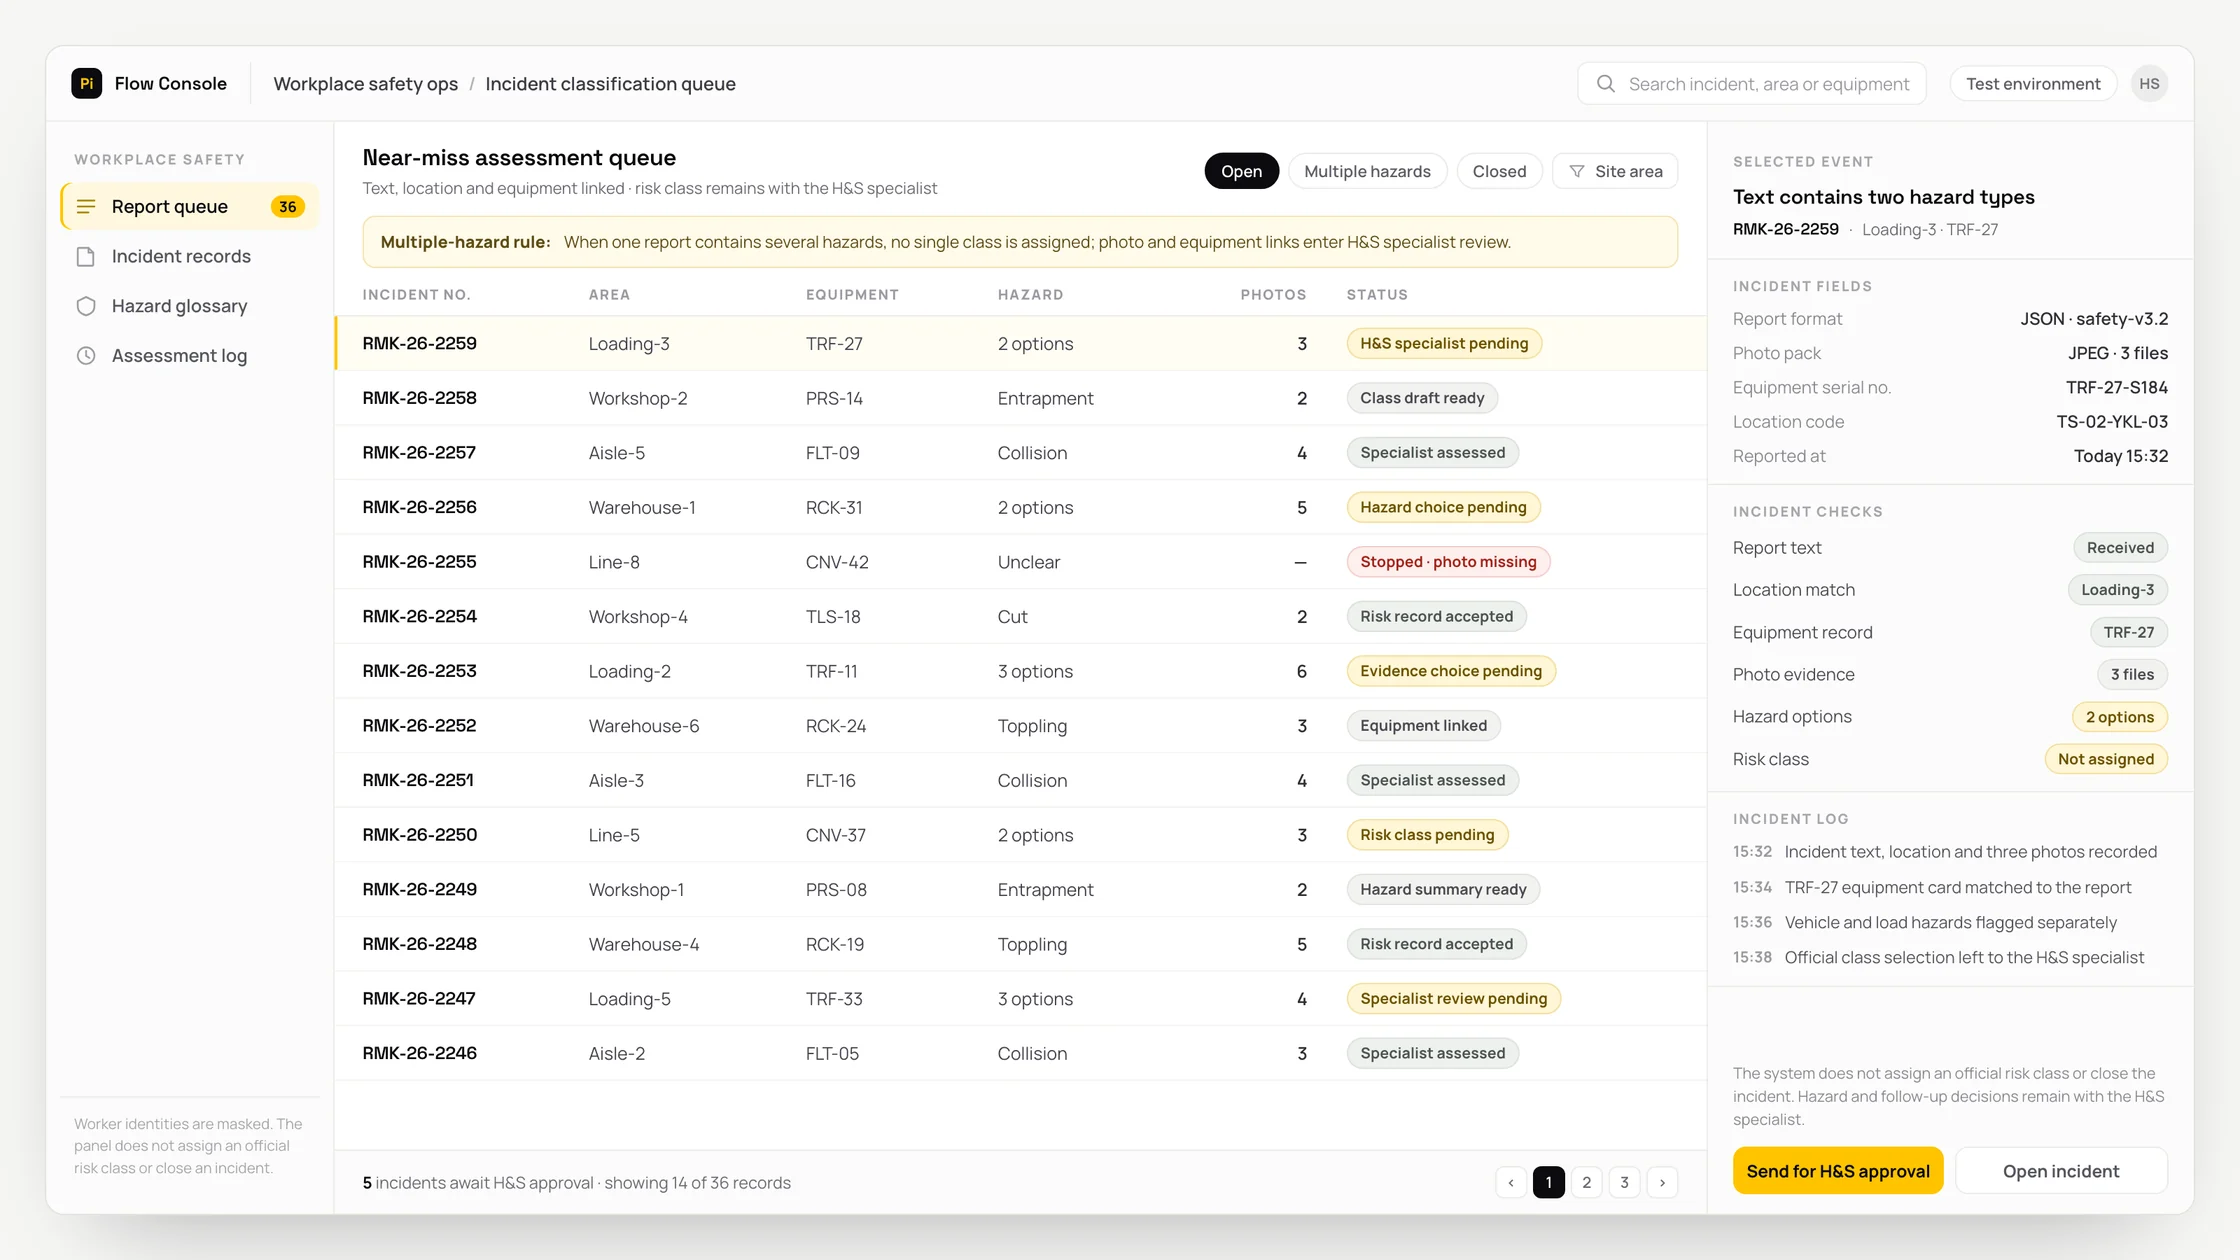Go to page 1

click(x=1549, y=1182)
